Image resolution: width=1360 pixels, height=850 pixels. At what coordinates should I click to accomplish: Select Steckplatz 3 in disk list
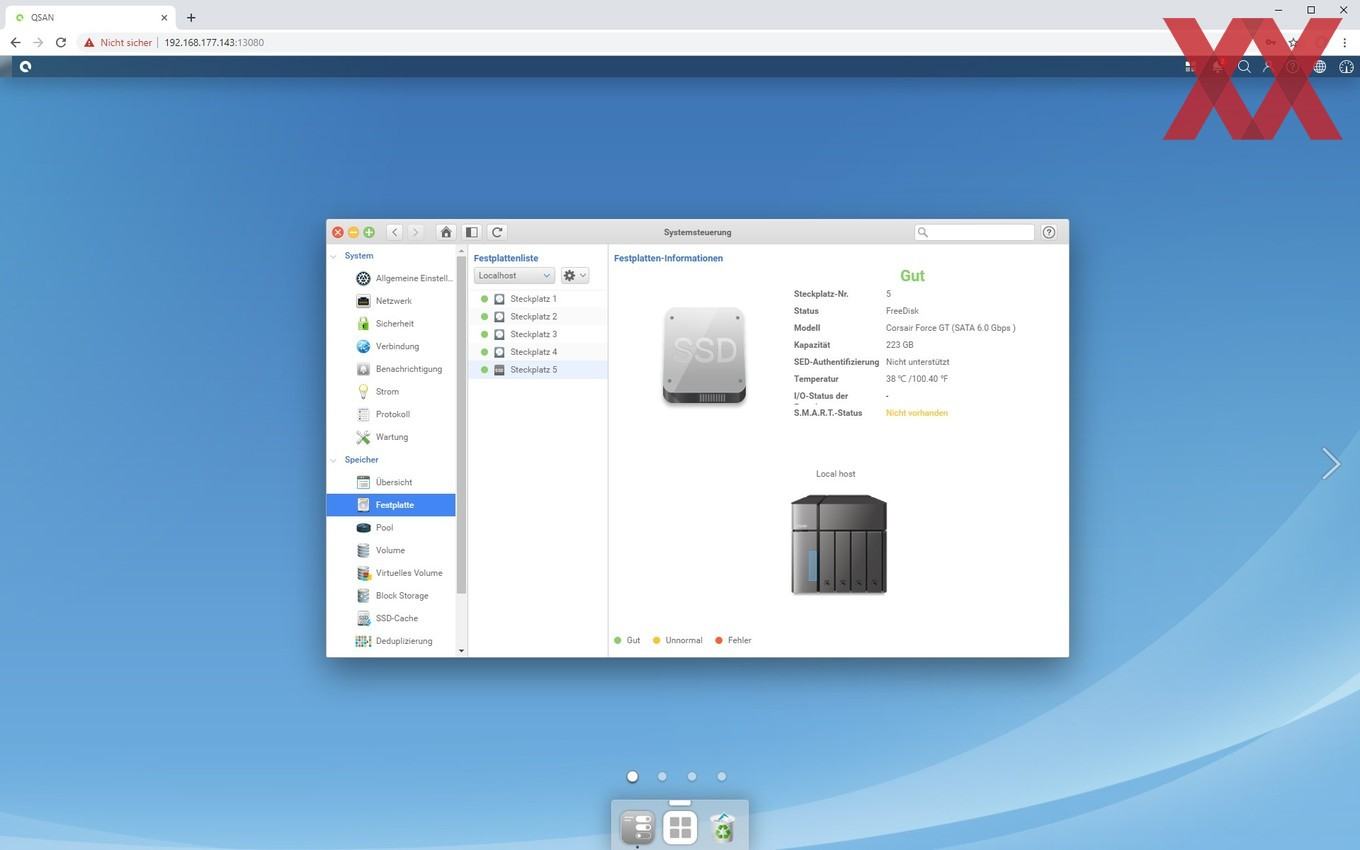pos(538,335)
